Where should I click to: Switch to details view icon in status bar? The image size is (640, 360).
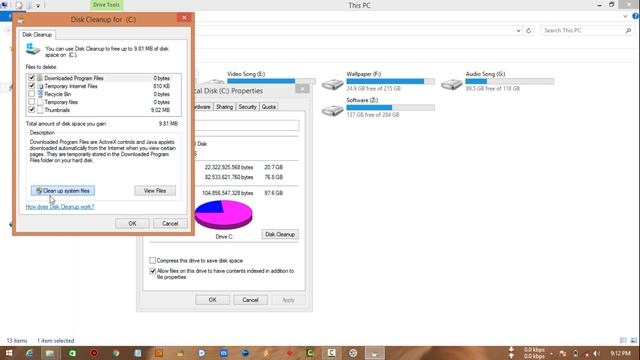tap(623, 340)
